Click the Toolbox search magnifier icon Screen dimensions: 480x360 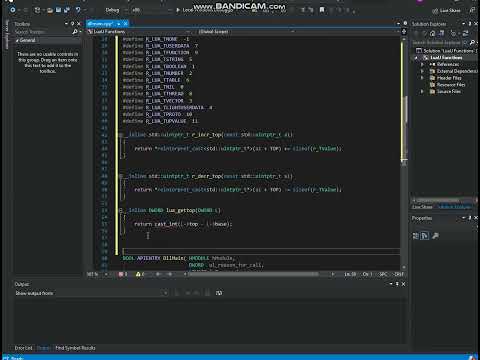click(x=75, y=32)
